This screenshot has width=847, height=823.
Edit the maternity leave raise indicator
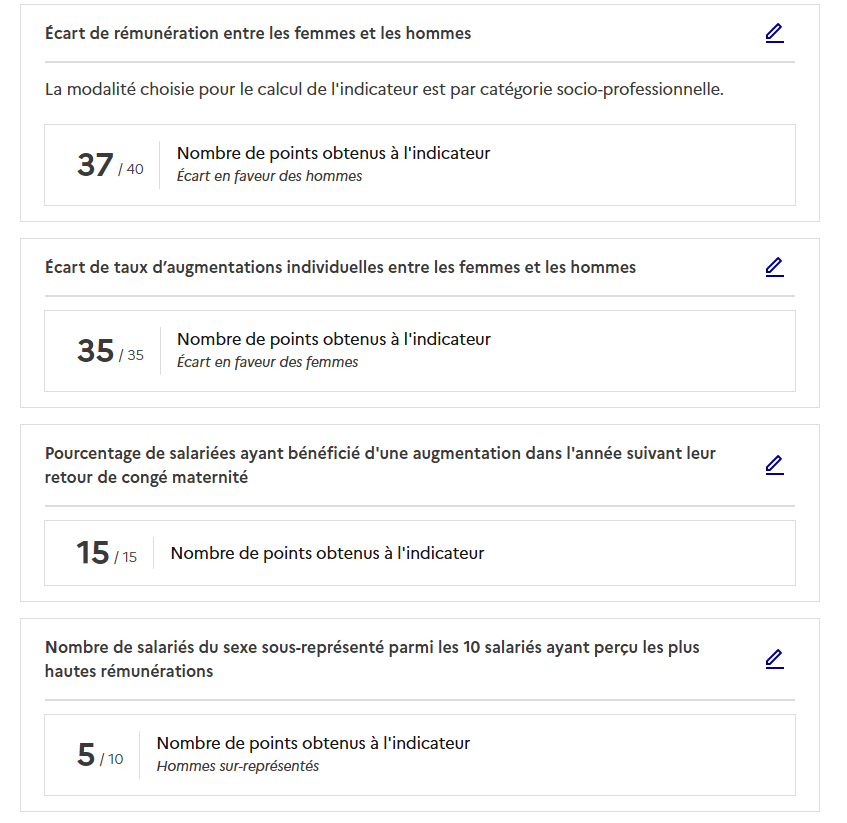(774, 465)
